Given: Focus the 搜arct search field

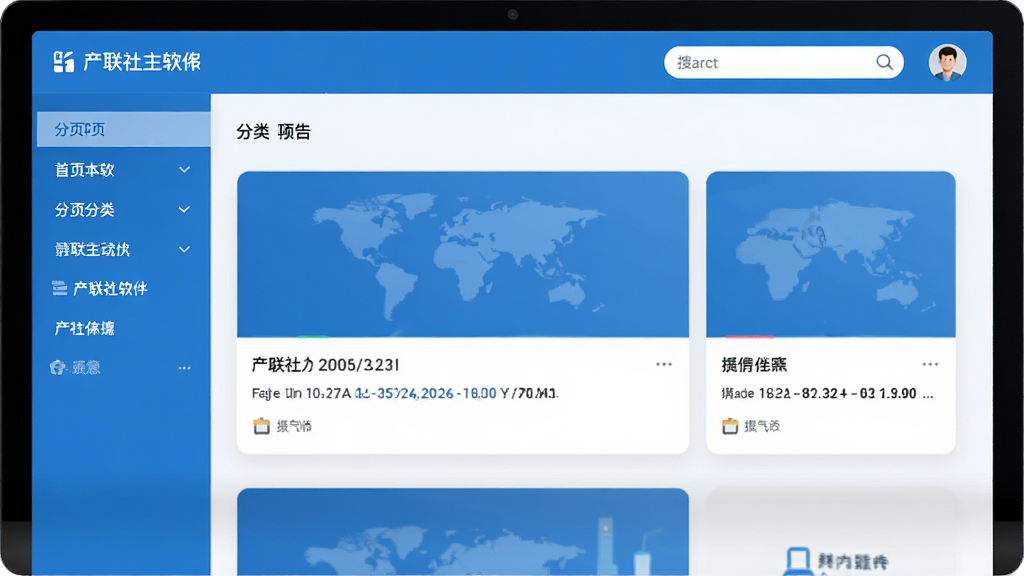Looking at the screenshot, I should (784, 63).
